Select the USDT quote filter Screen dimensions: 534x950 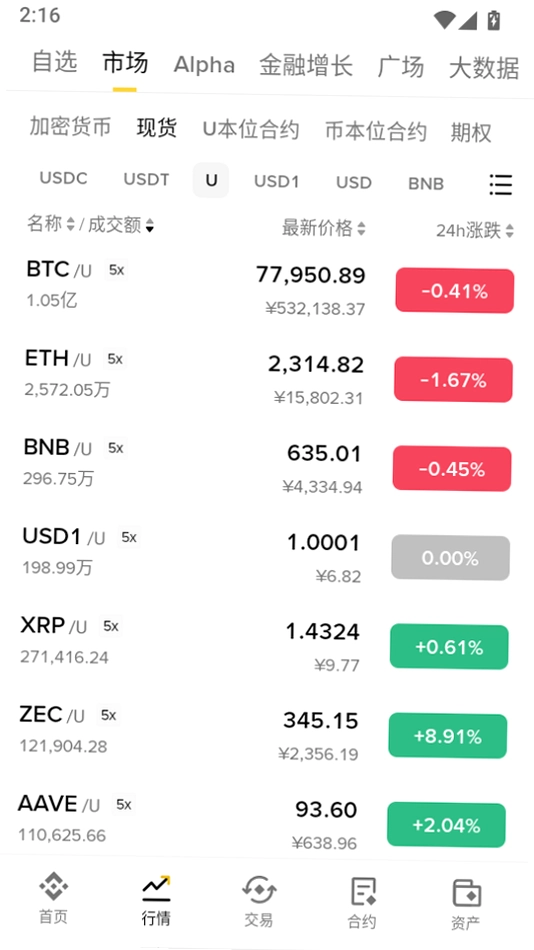click(x=146, y=179)
